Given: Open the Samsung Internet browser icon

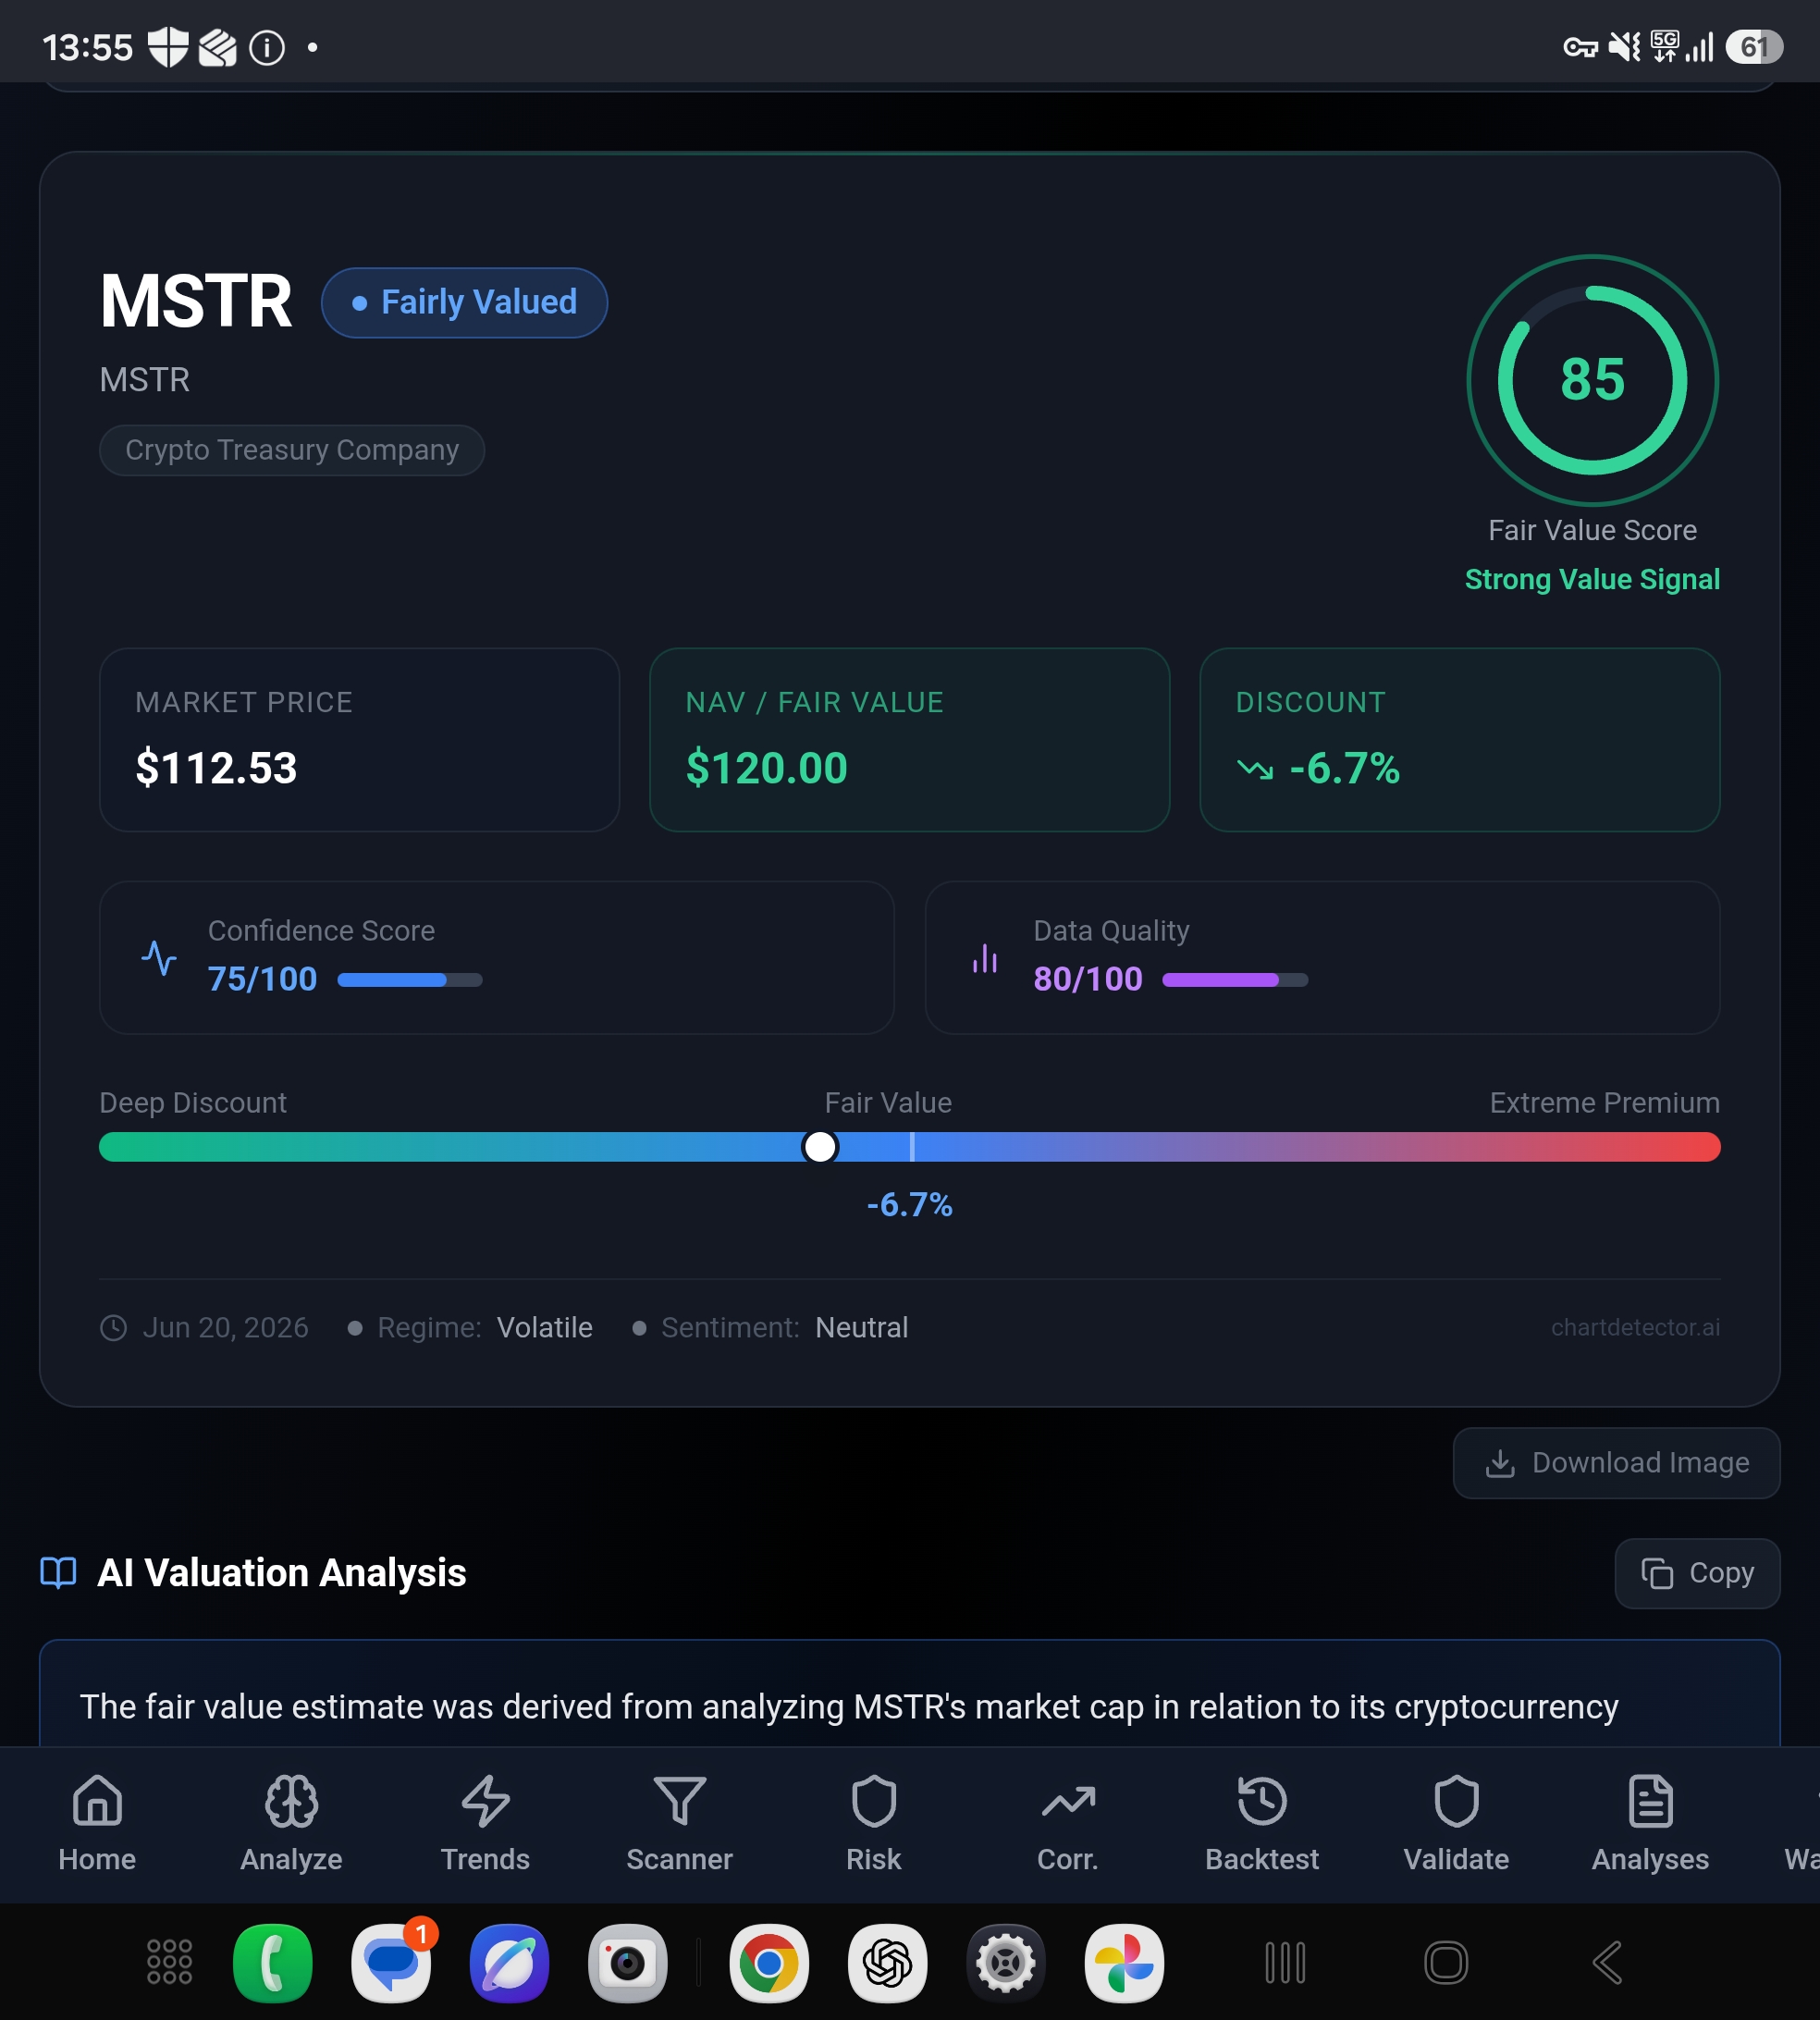Looking at the screenshot, I should coord(509,1963).
